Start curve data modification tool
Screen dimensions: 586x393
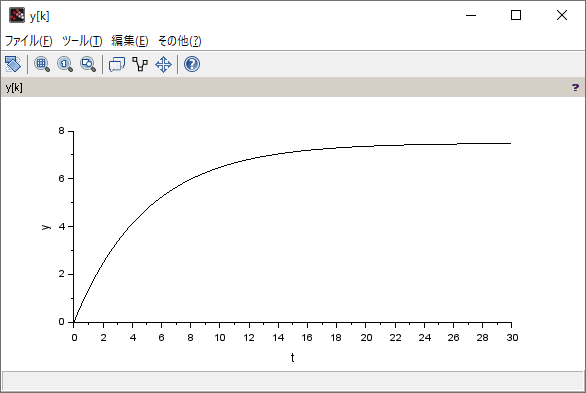140,64
